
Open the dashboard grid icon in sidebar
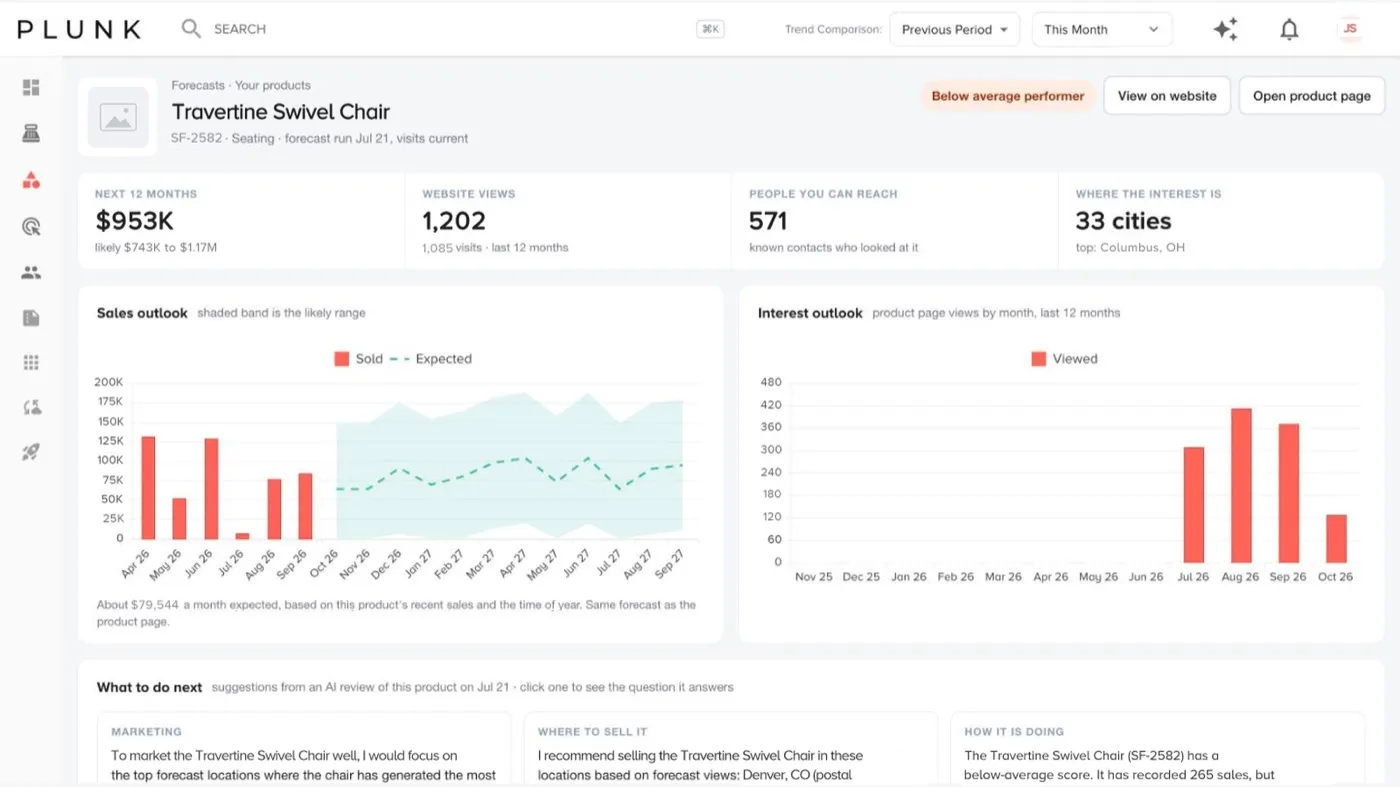(31, 88)
